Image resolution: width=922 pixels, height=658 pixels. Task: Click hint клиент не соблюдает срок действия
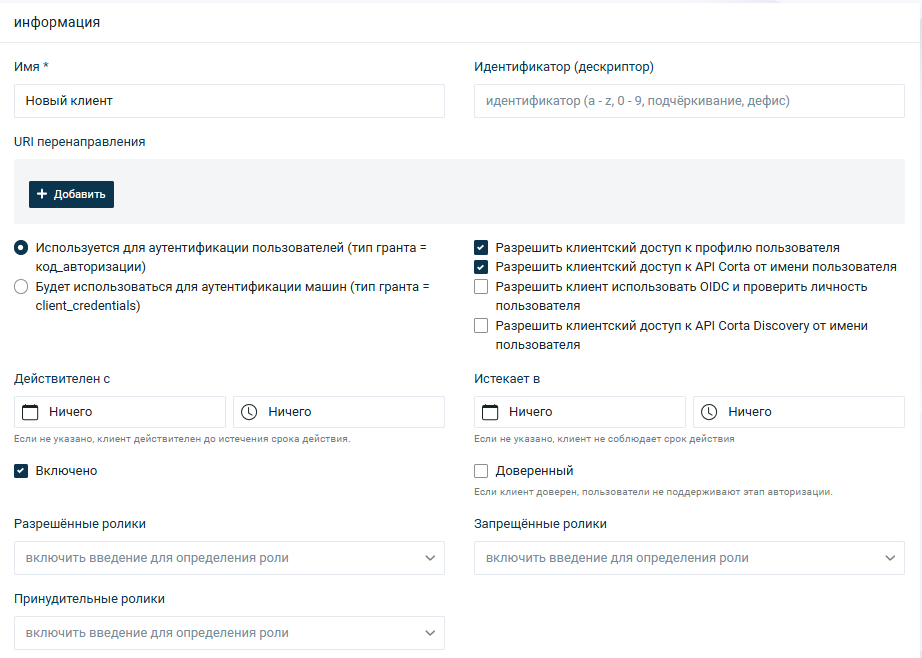[604, 439]
